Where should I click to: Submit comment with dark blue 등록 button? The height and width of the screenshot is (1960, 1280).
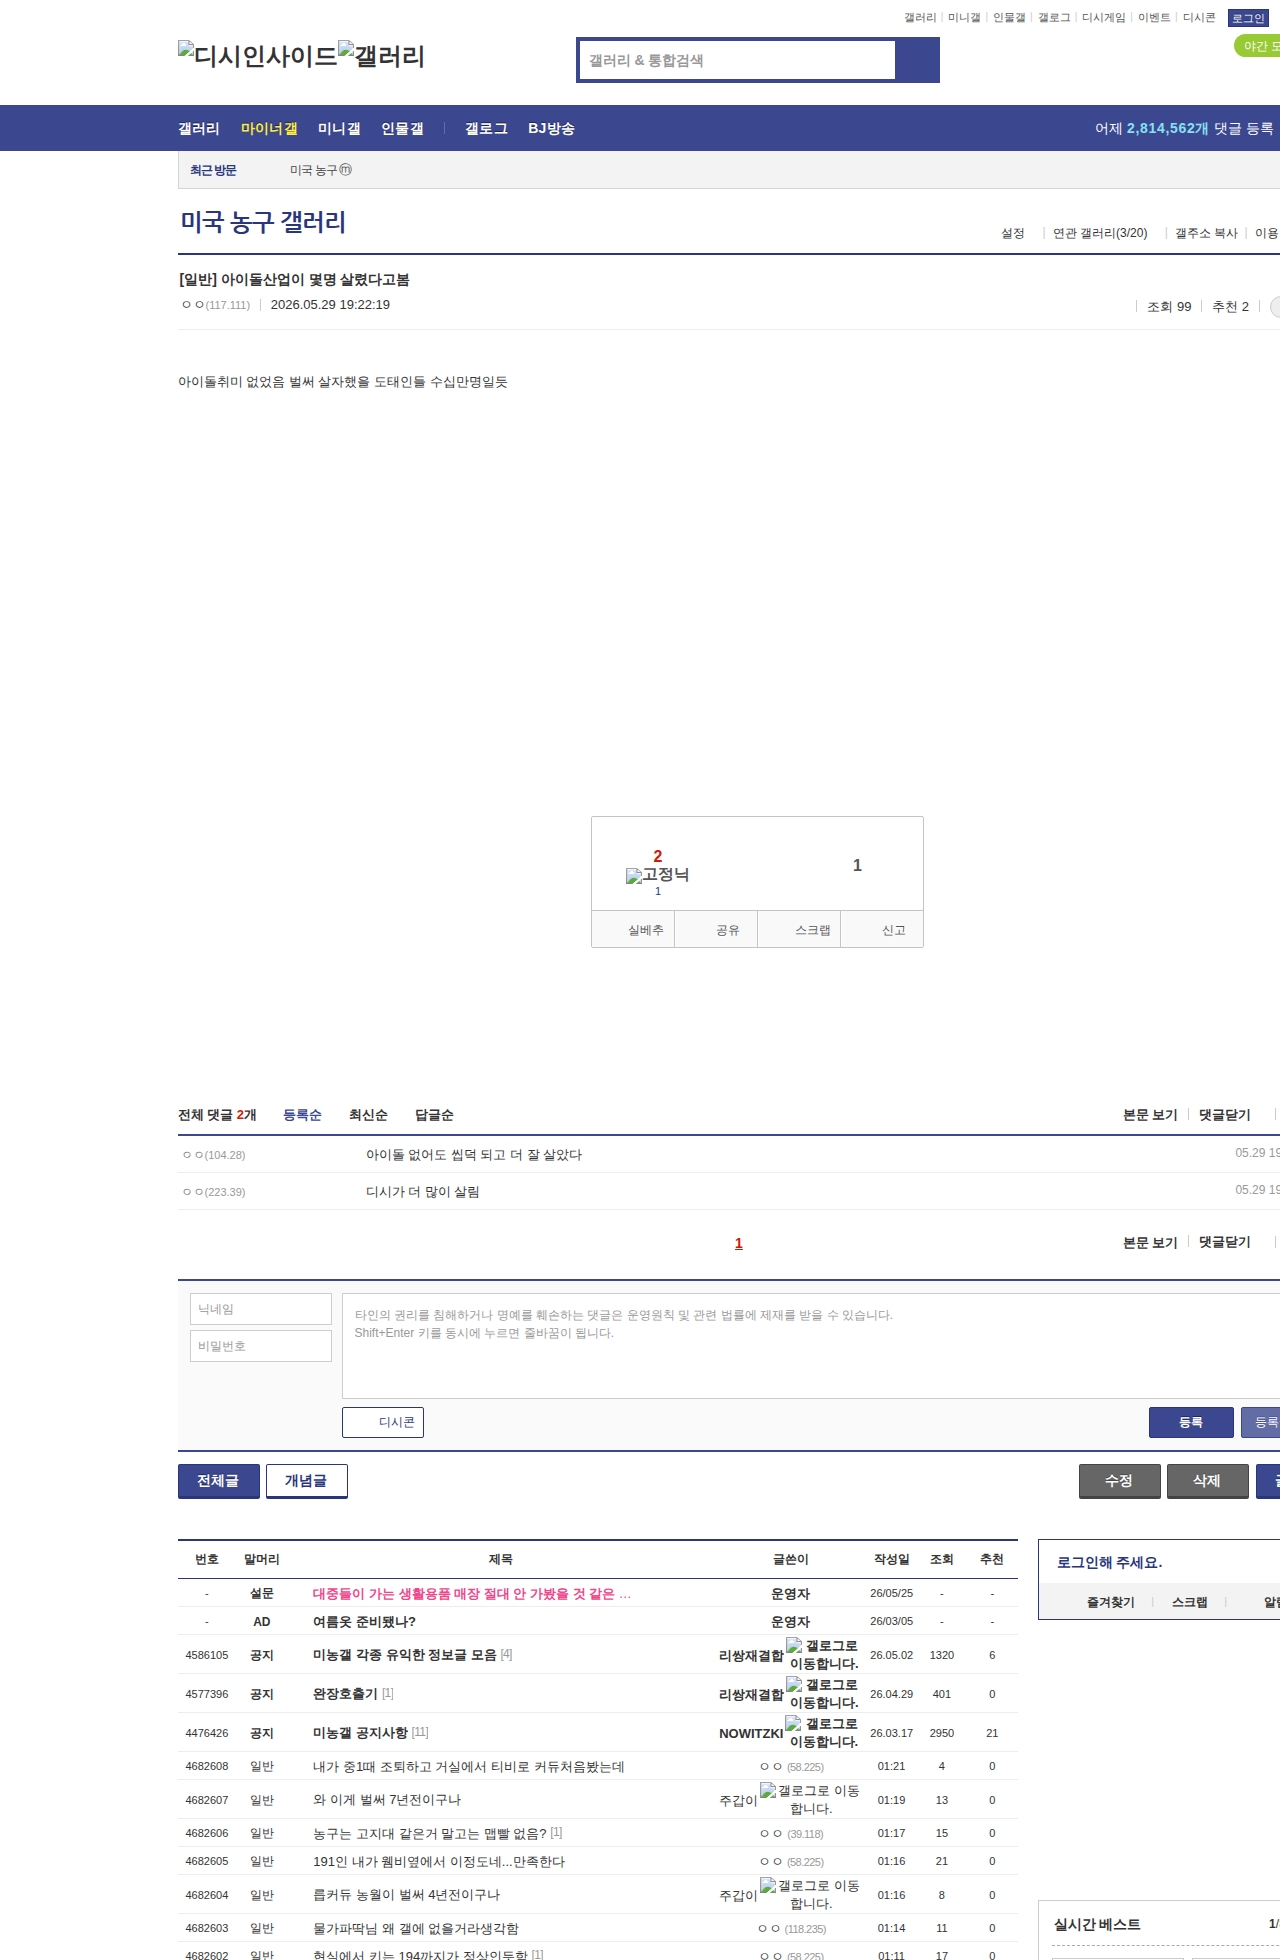click(1191, 1422)
